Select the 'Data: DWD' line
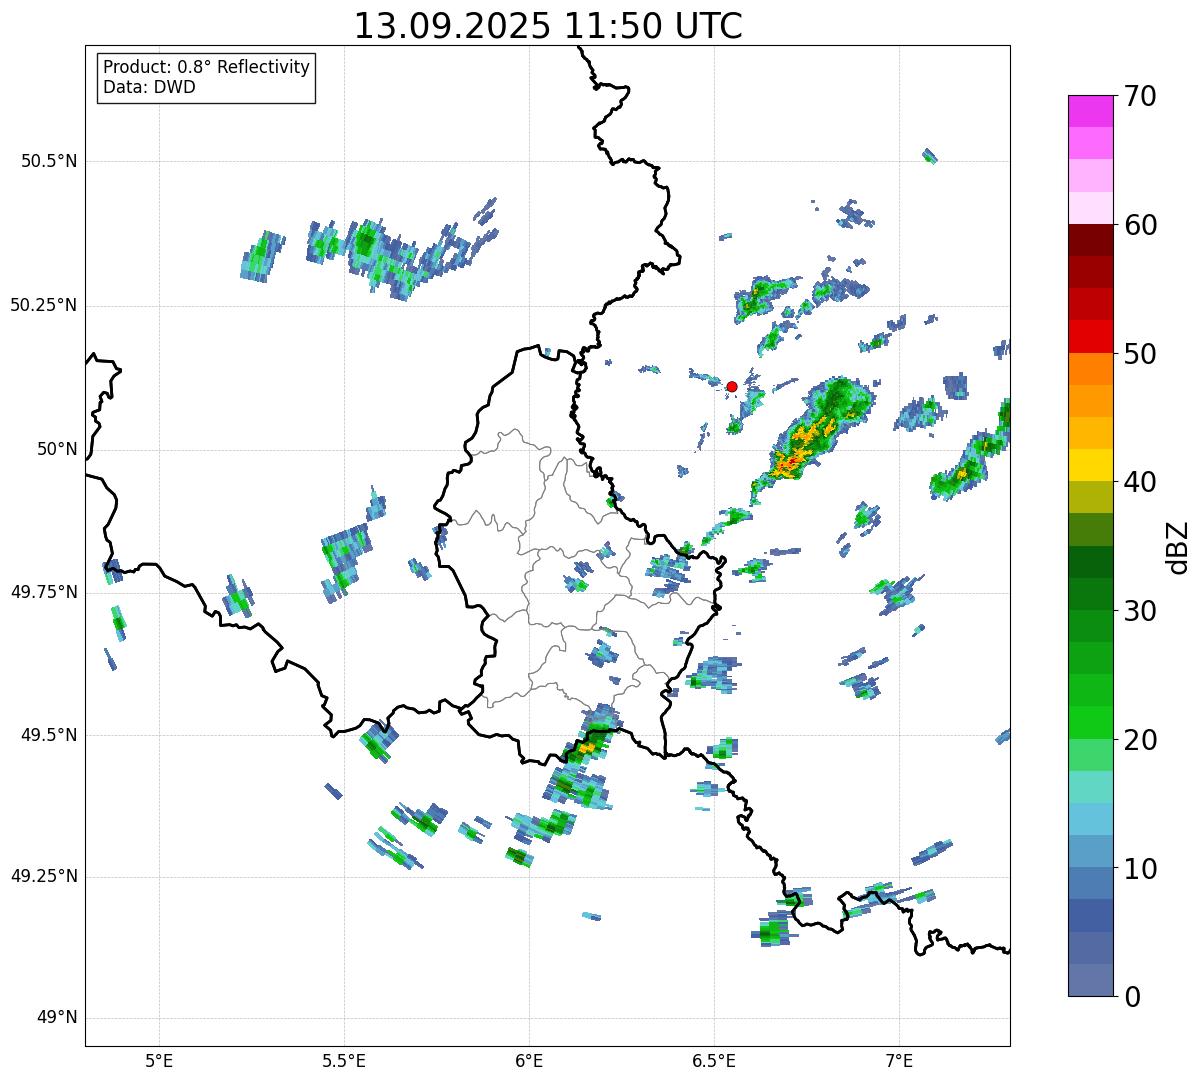 (150, 87)
